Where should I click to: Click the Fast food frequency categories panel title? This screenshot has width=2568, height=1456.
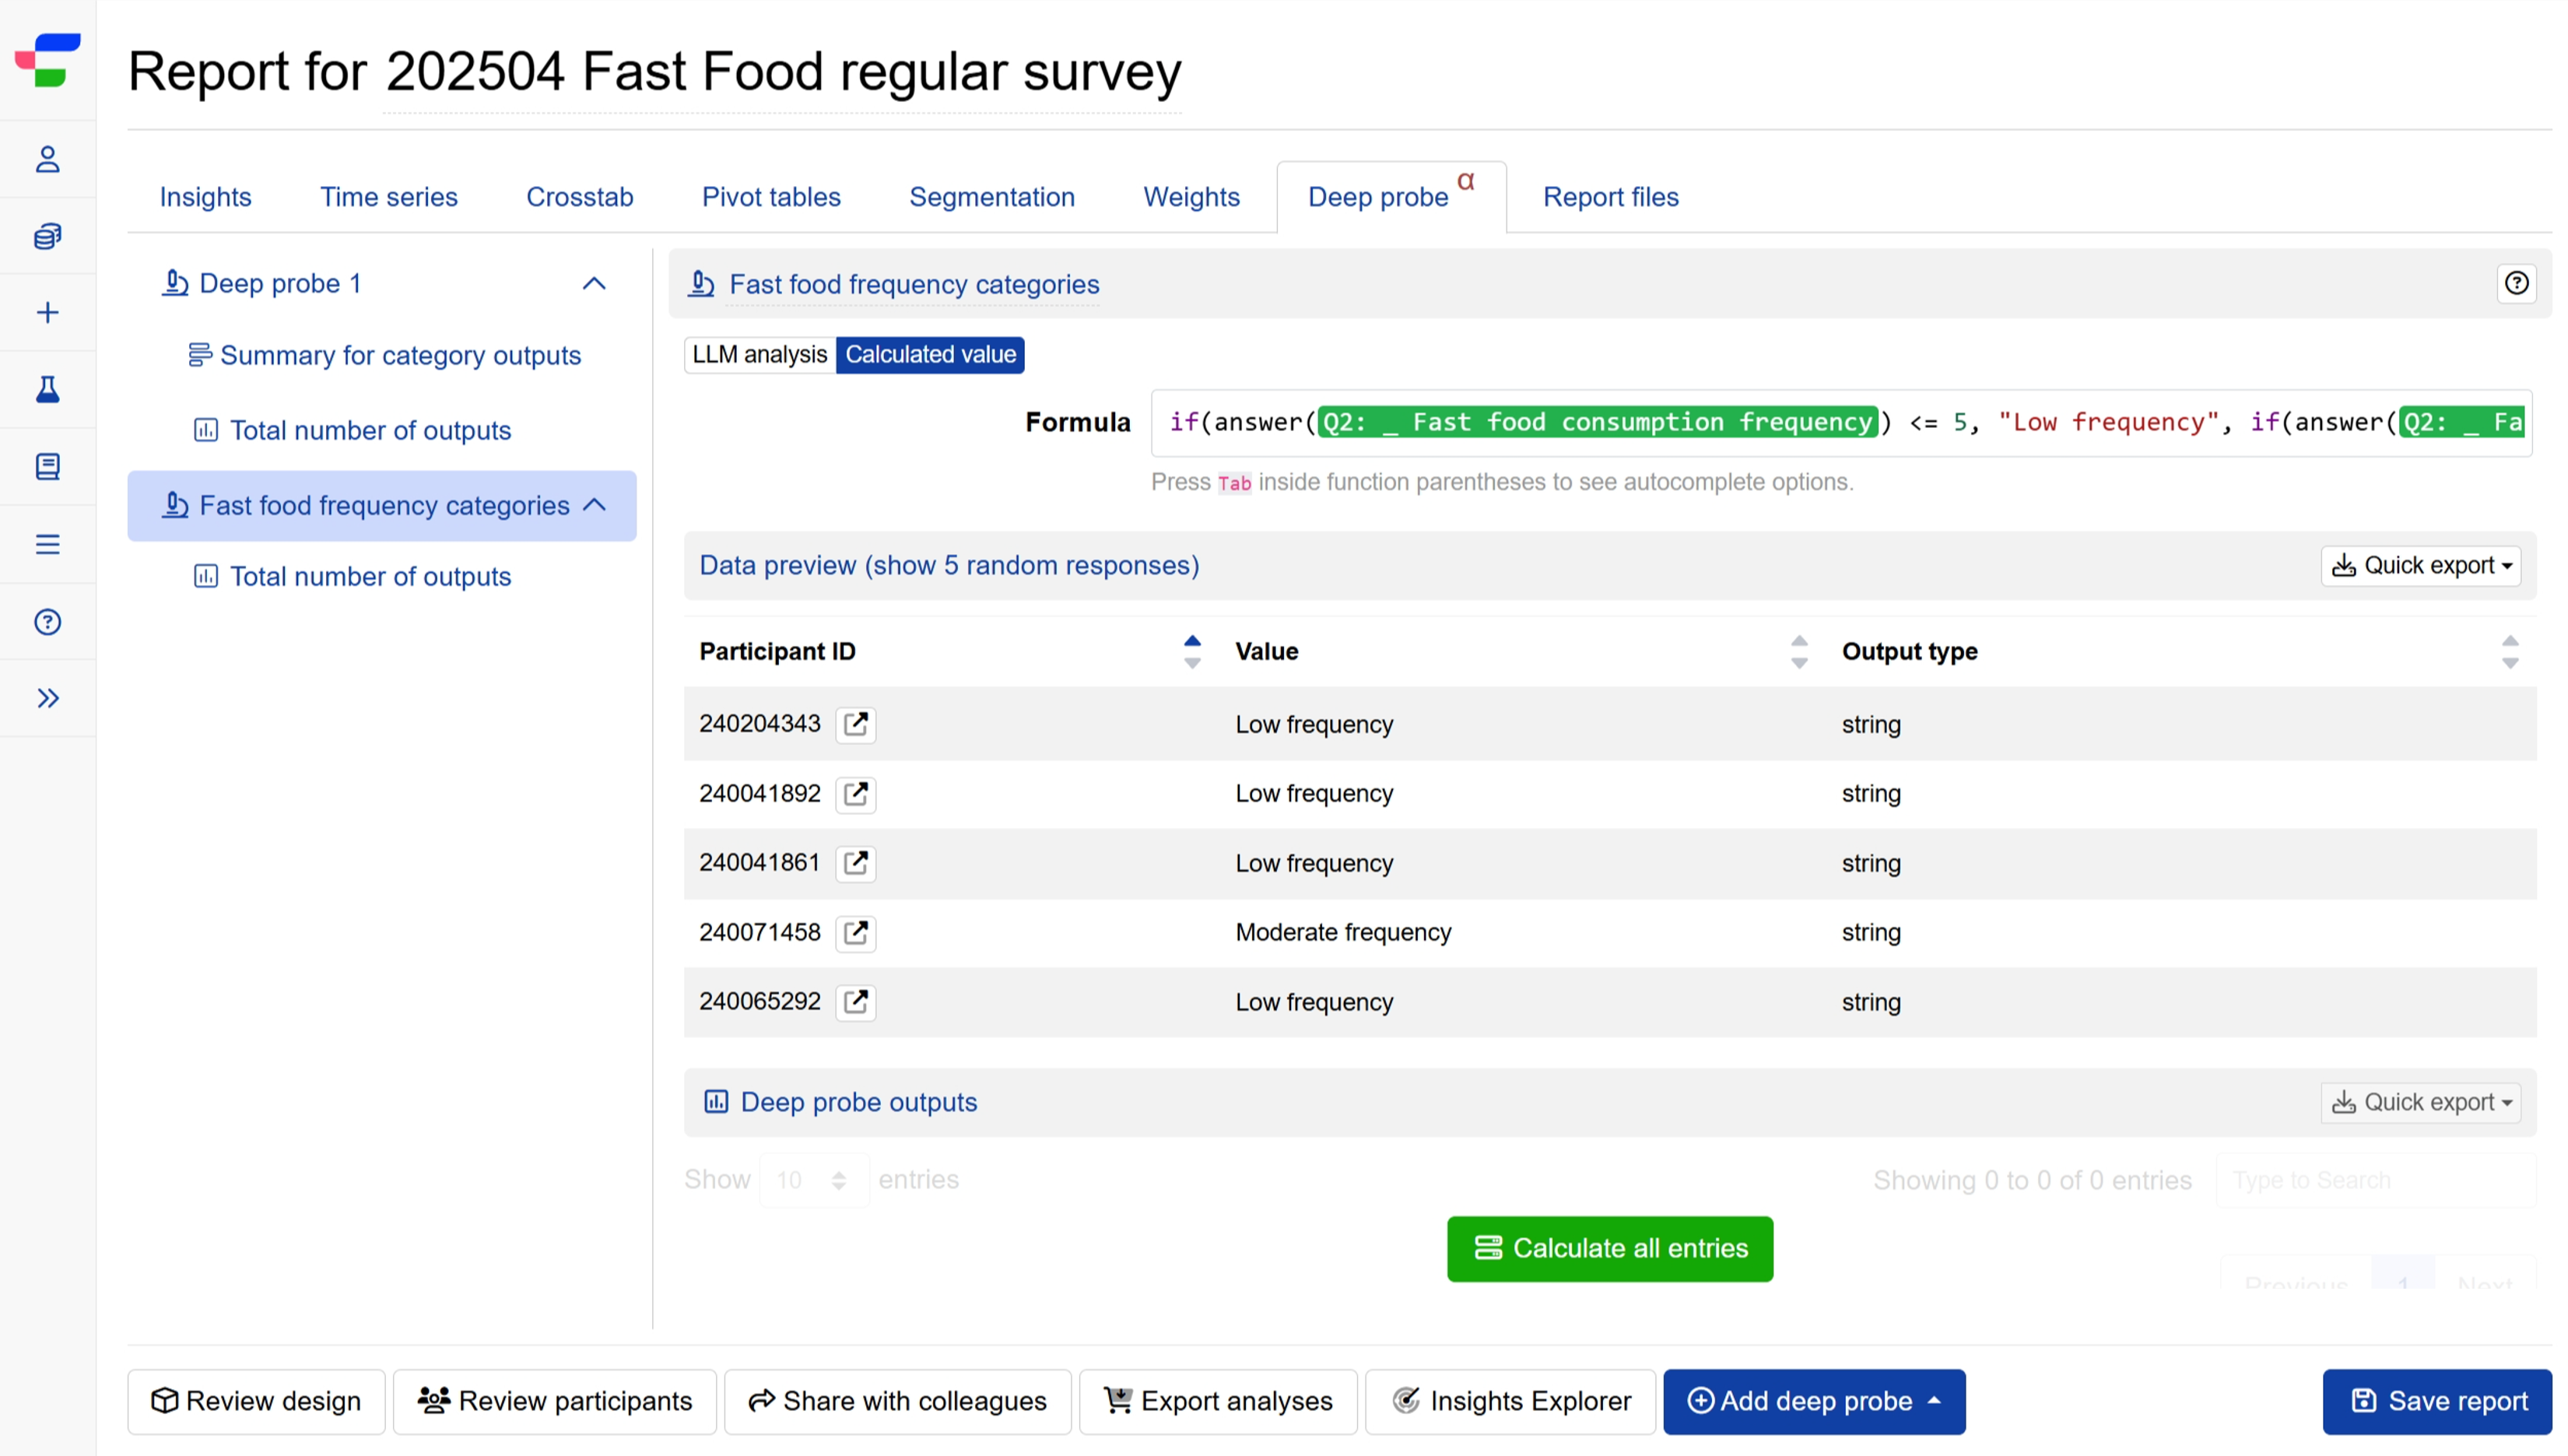tap(914, 284)
